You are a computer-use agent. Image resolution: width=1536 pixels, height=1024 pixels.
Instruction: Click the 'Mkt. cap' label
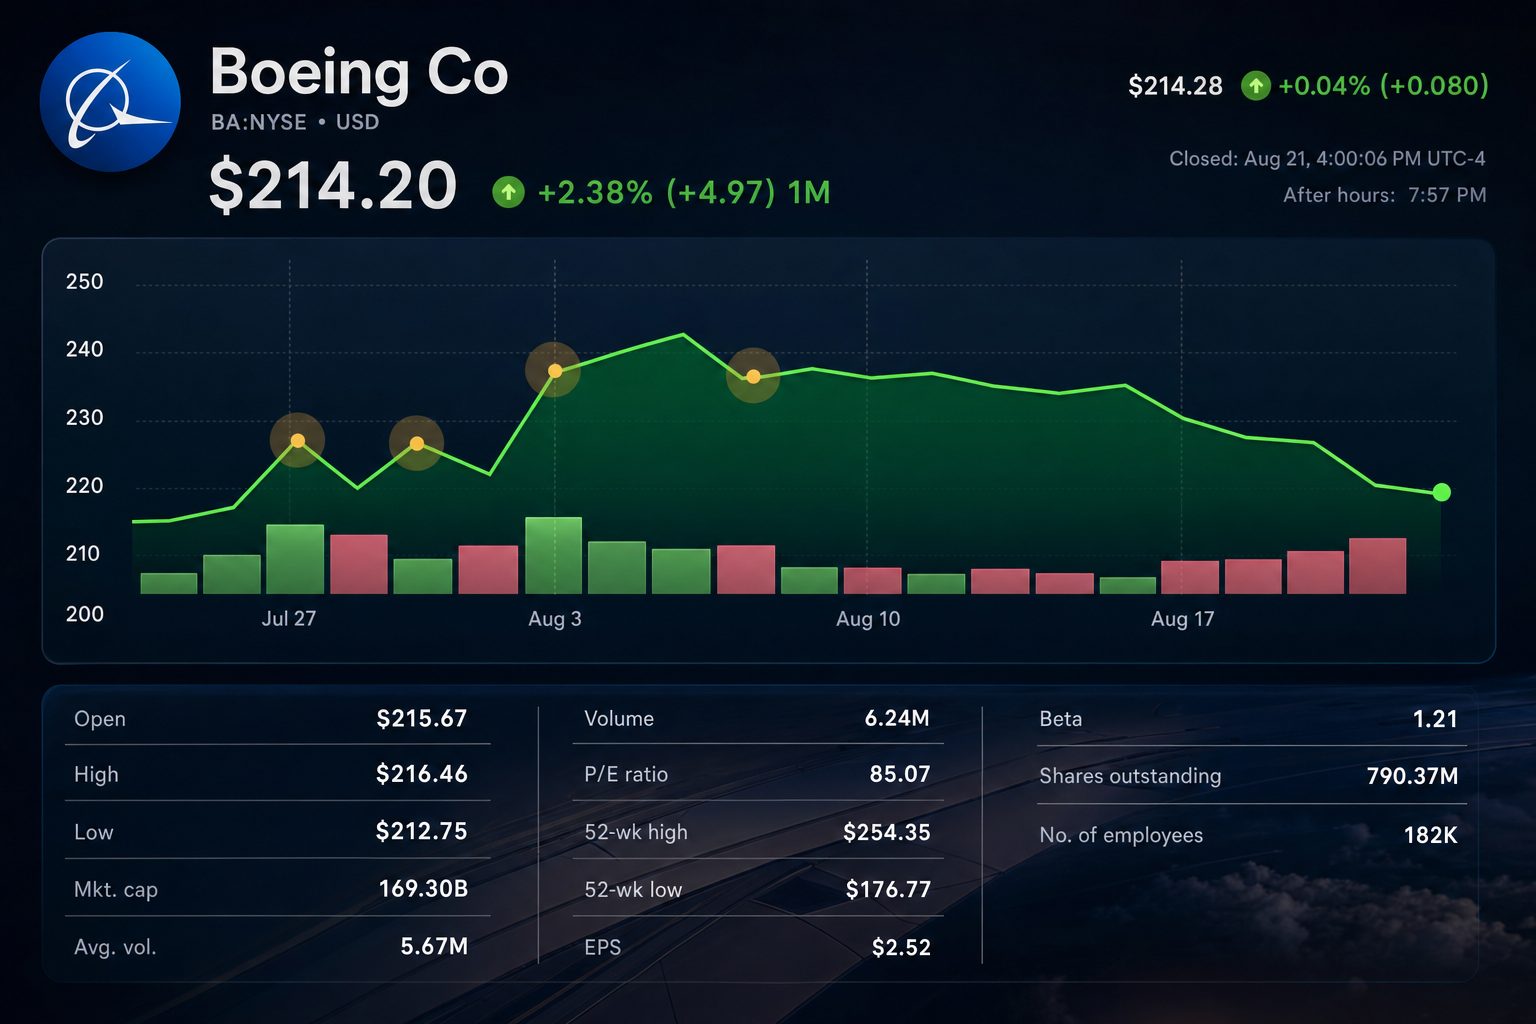116,890
